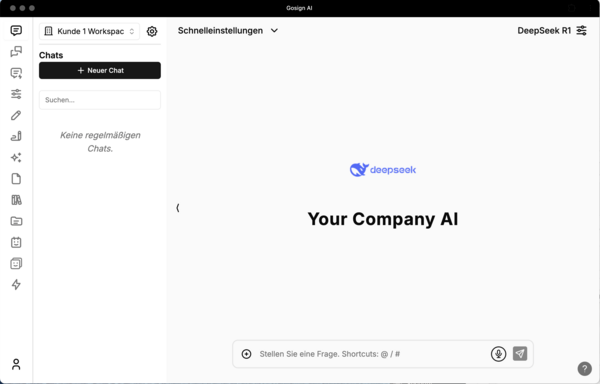Click the Neuer Chat button
Viewport: 600px width, 384px height.
pyautogui.click(x=100, y=70)
